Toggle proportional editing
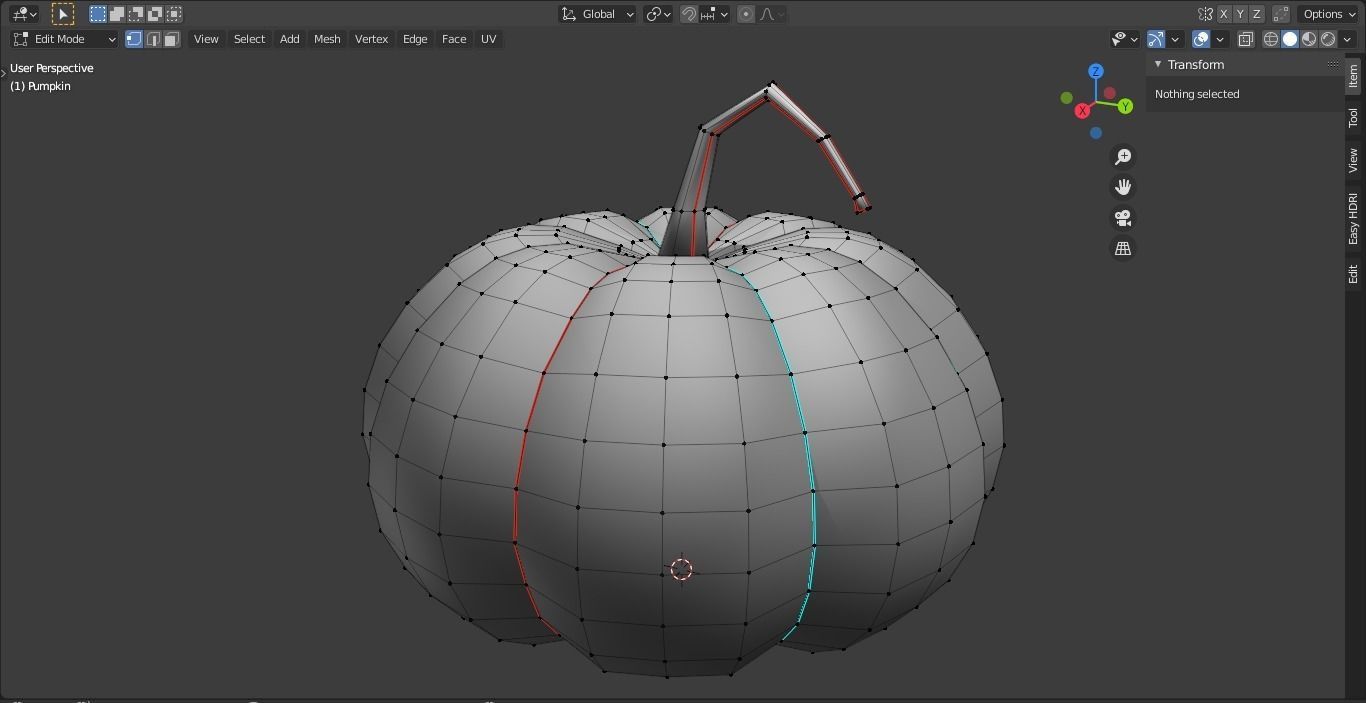Viewport: 1366px width, 703px height. (746, 14)
